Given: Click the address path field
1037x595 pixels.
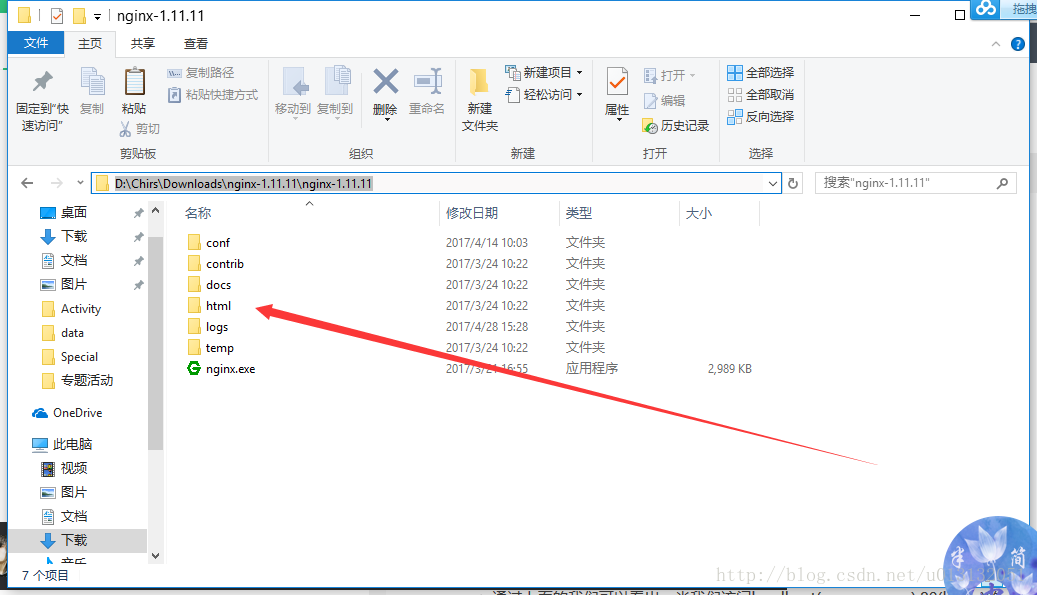Looking at the screenshot, I should click(x=436, y=183).
